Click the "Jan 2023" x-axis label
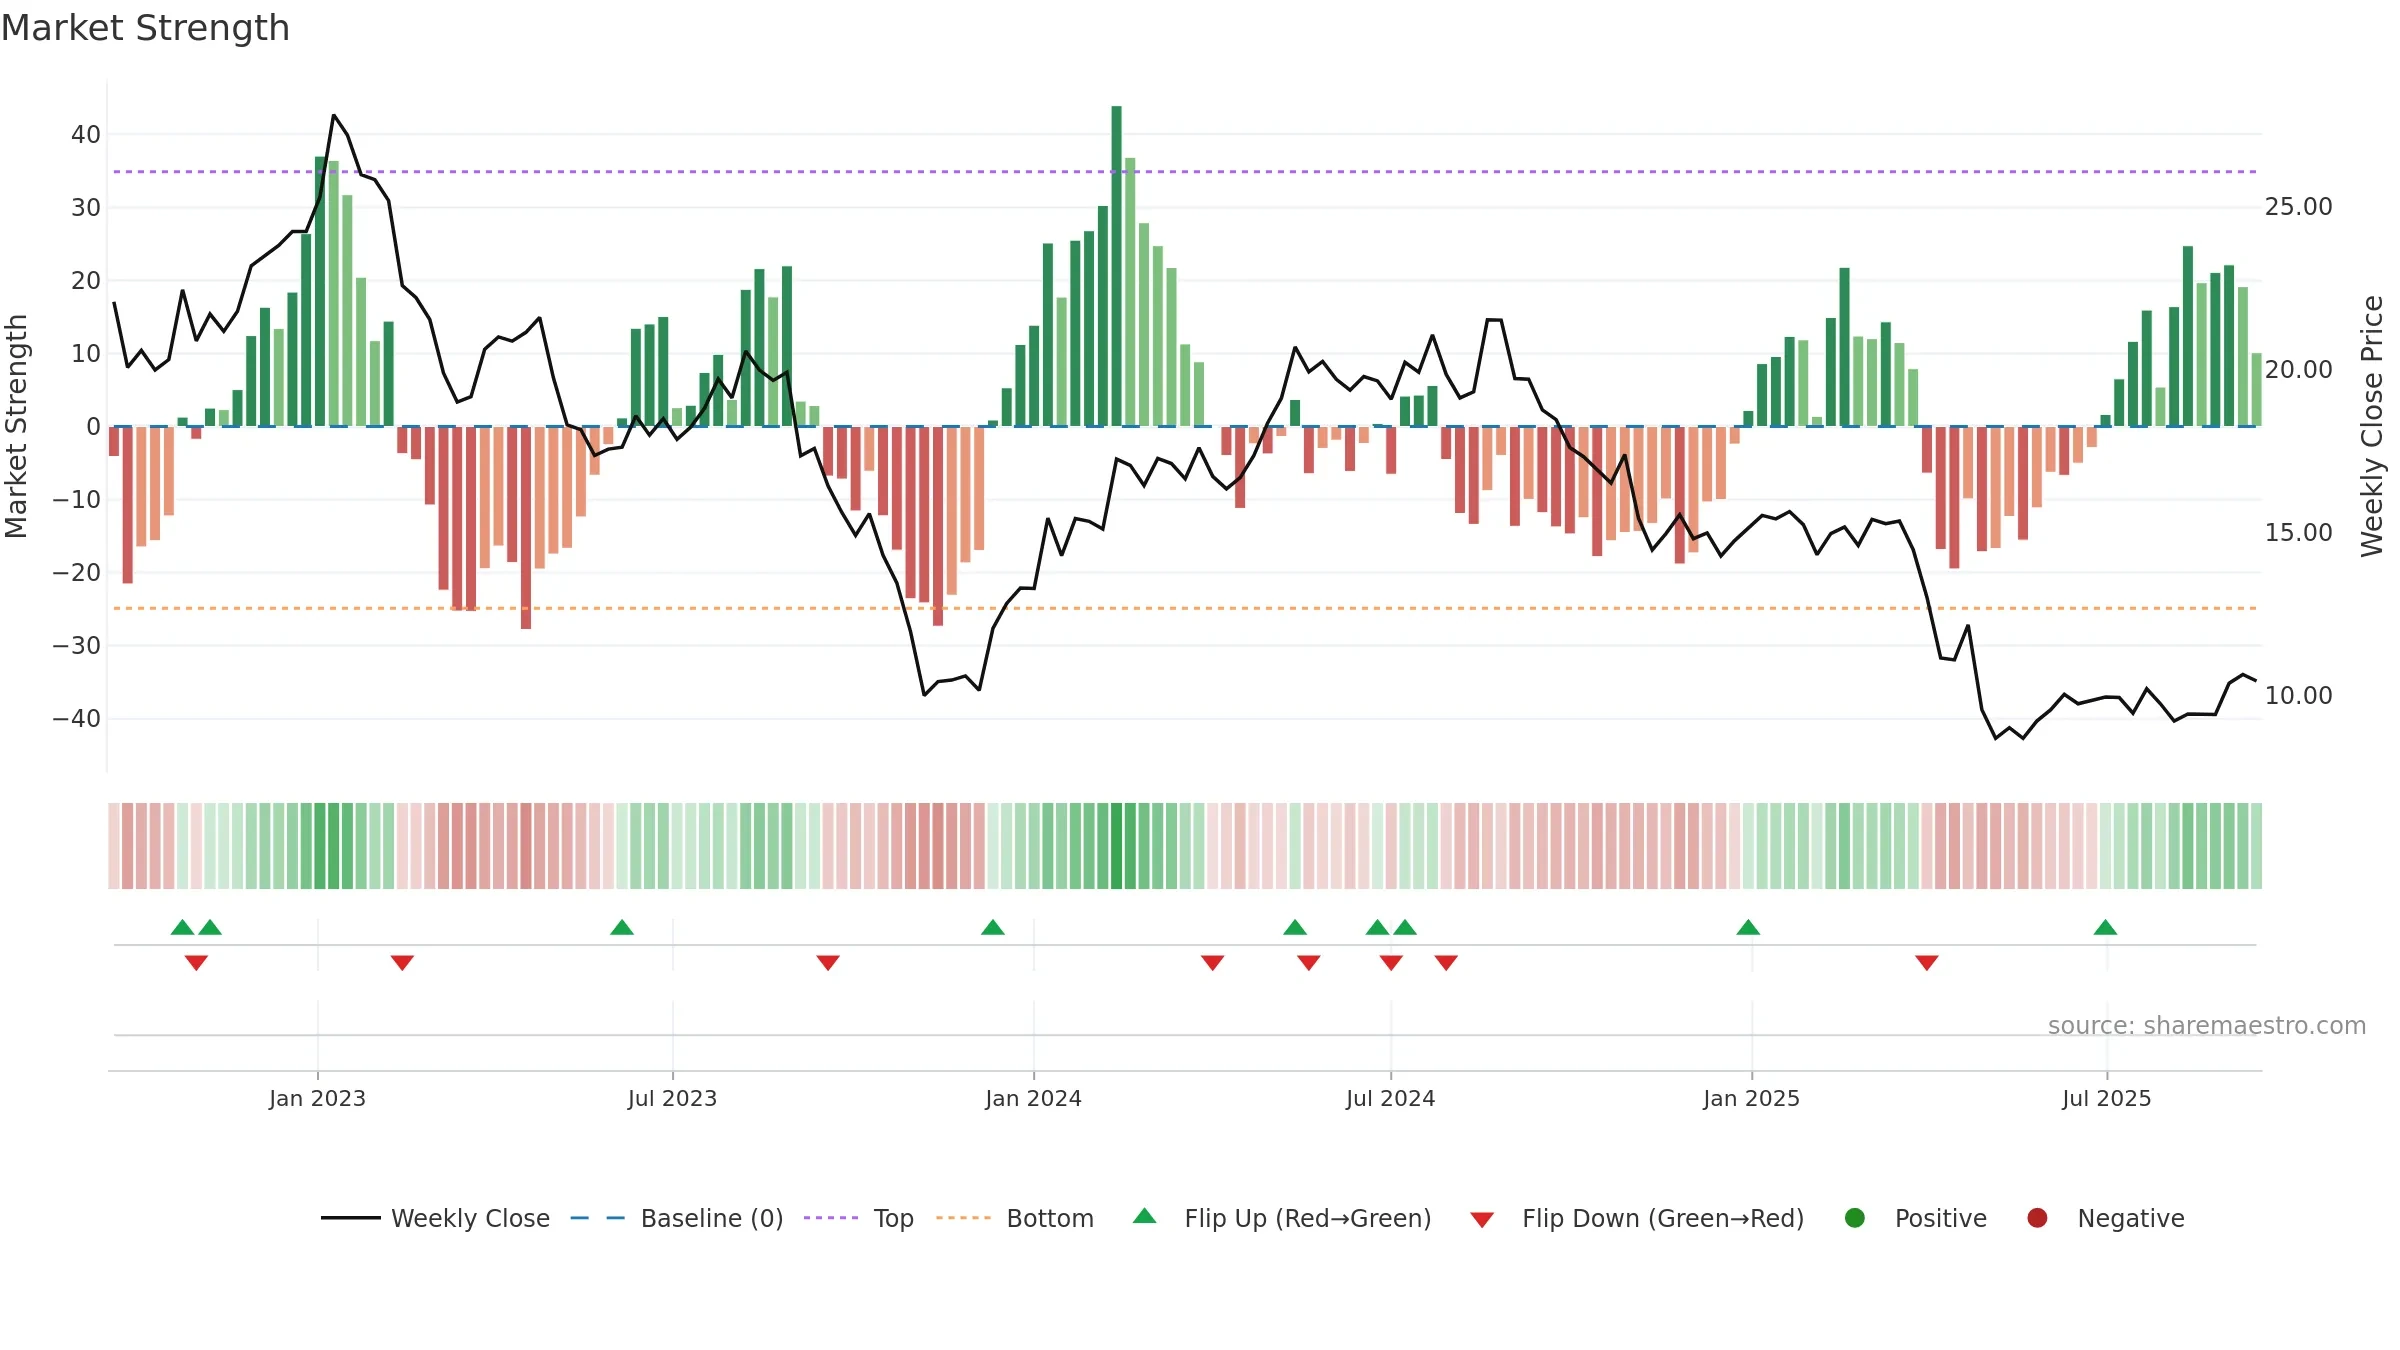Screen dimensions: 2400x1350 (317, 1098)
